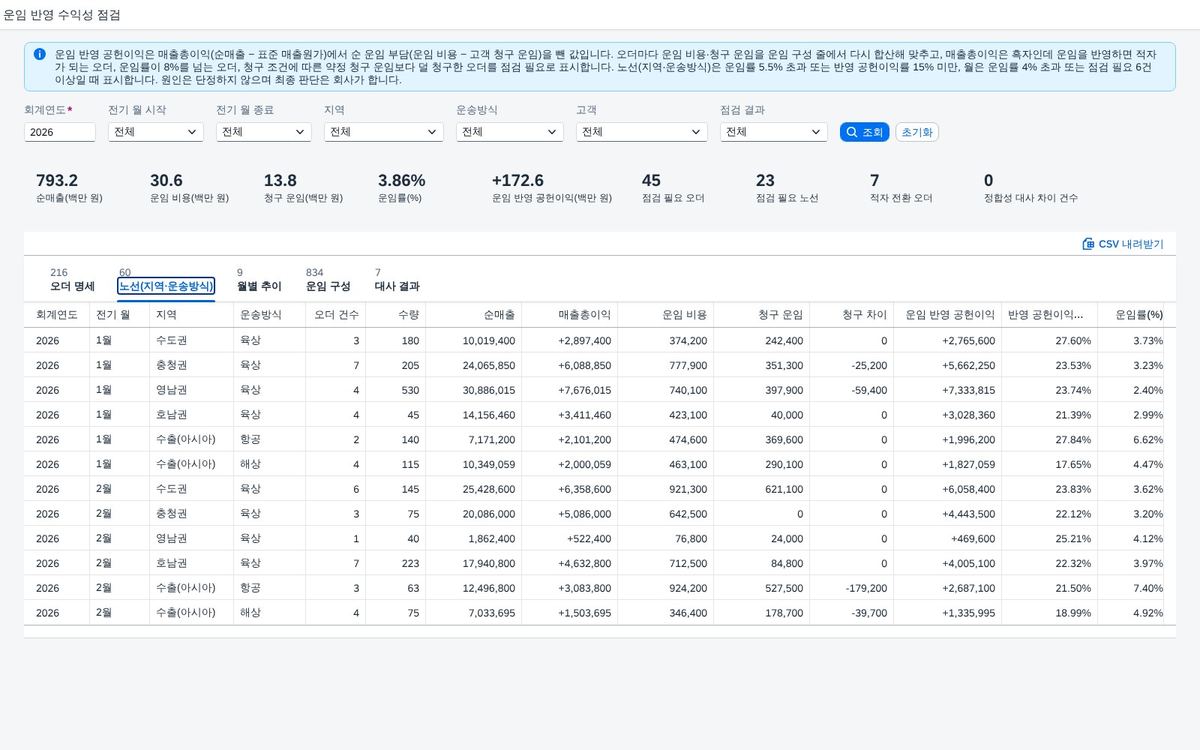This screenshot has width=1200, height=750.
Task: Click the 전기 월 column header
Action: point(119,315)
